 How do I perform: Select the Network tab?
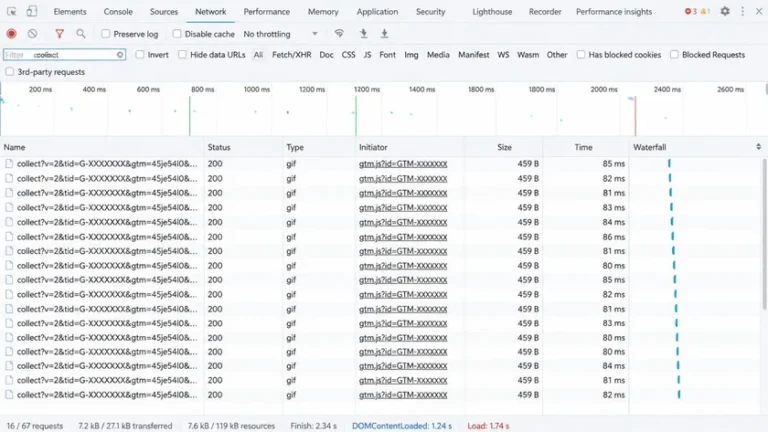coord(211,11)
